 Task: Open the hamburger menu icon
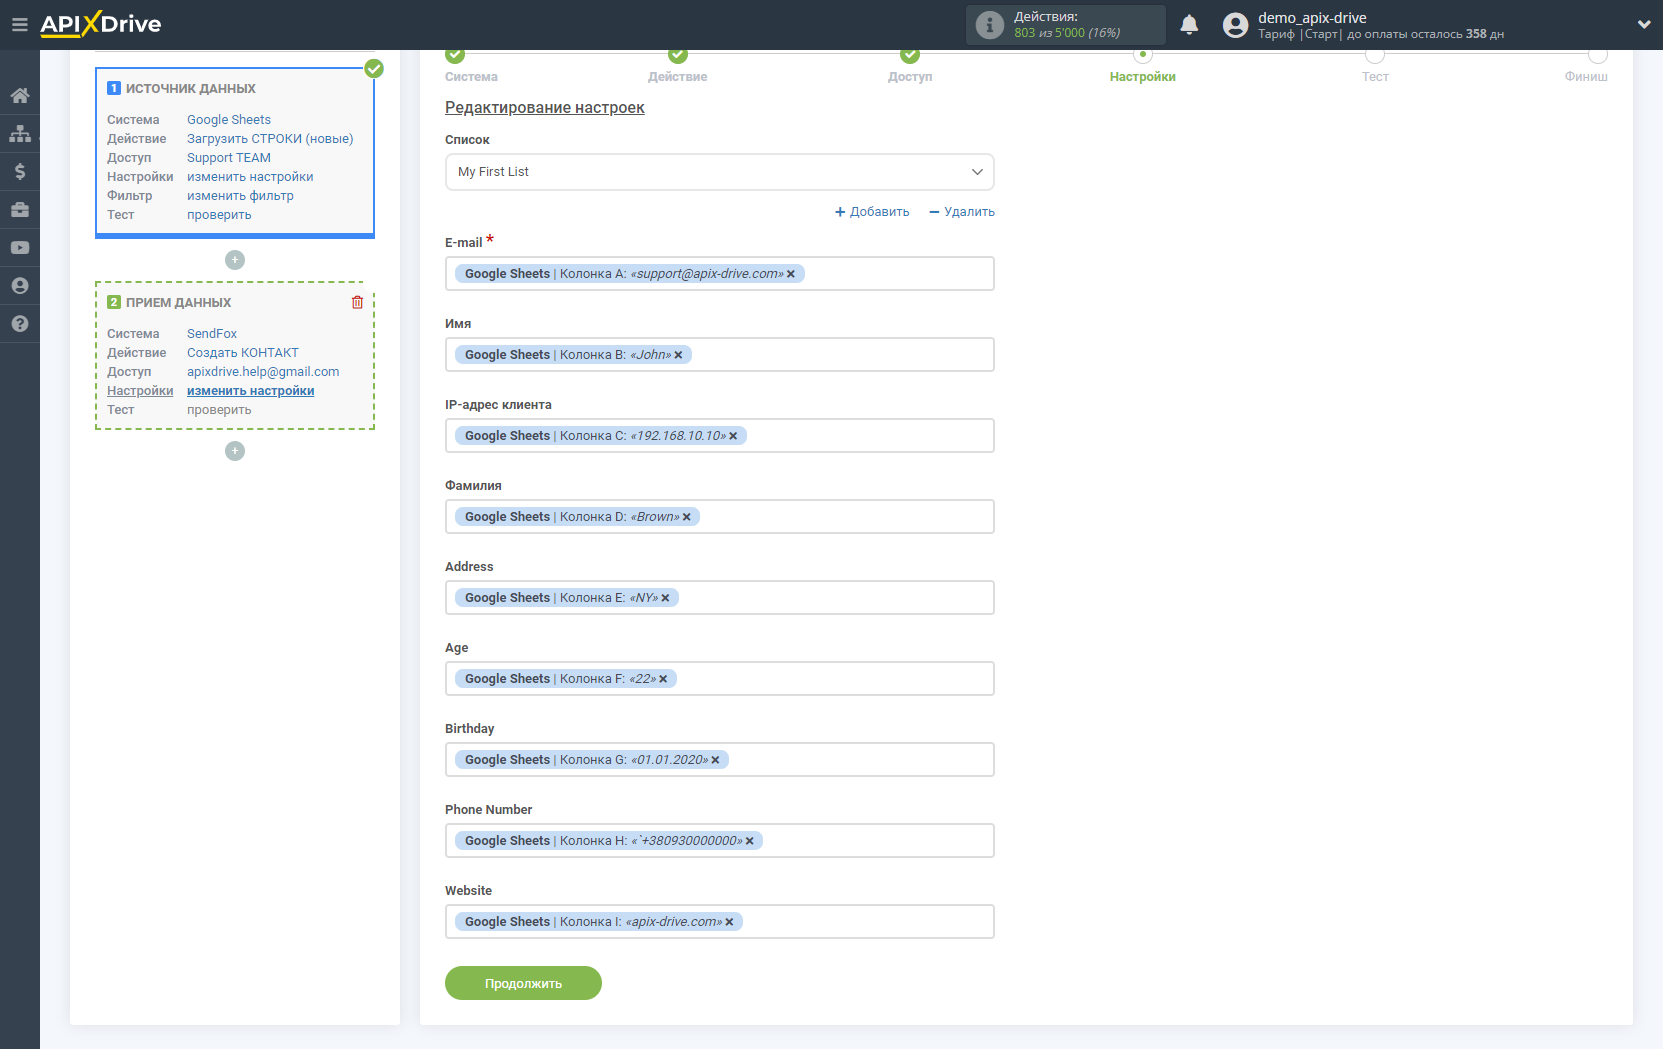click(19, 24)
